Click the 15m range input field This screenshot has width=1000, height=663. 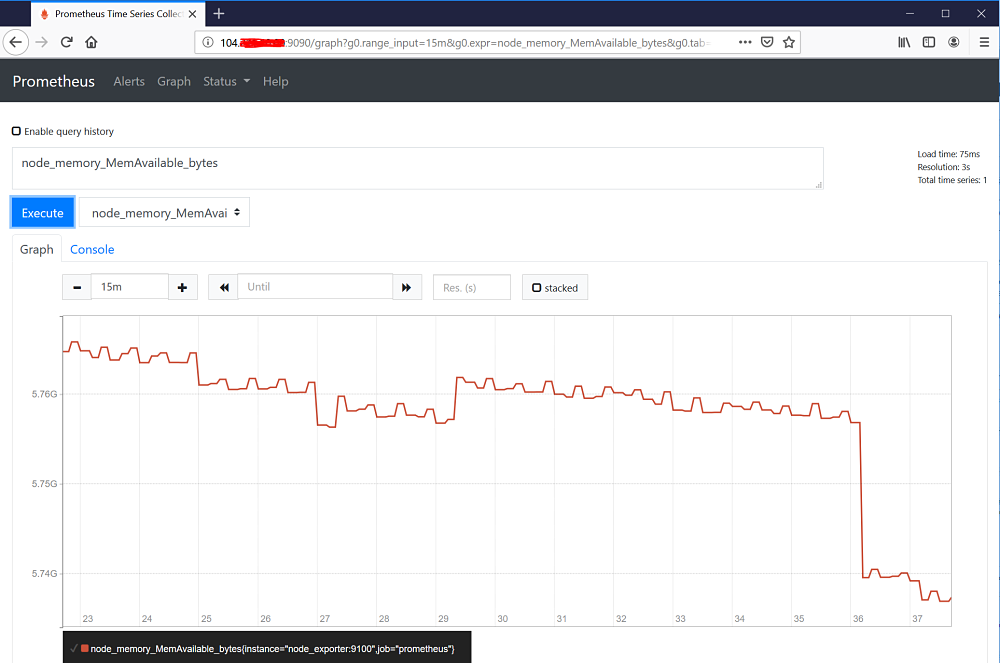[x=130, y=287]
